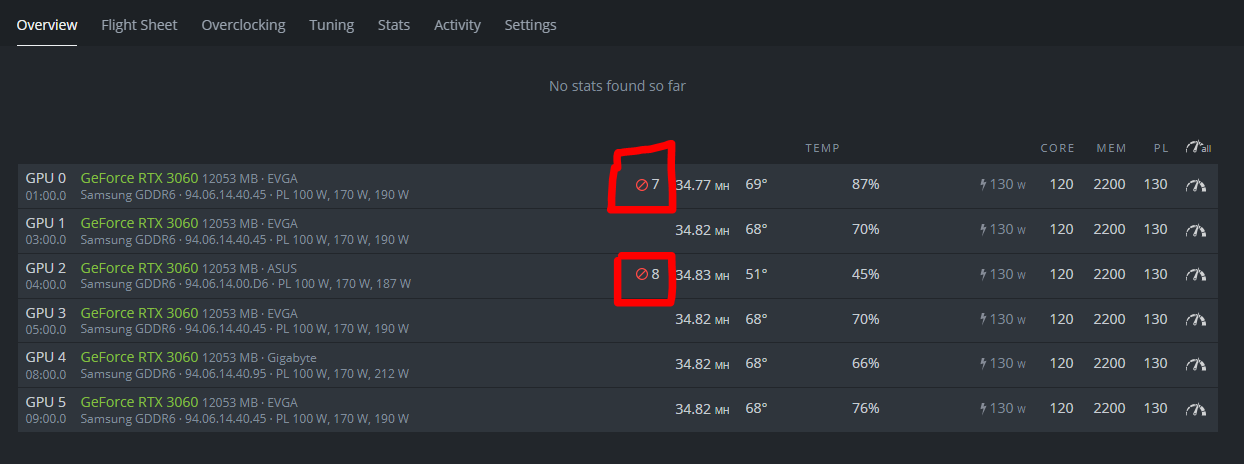Open overclock gauge icon for GPU 5
1244x464 pixels.
point(1196,409)
